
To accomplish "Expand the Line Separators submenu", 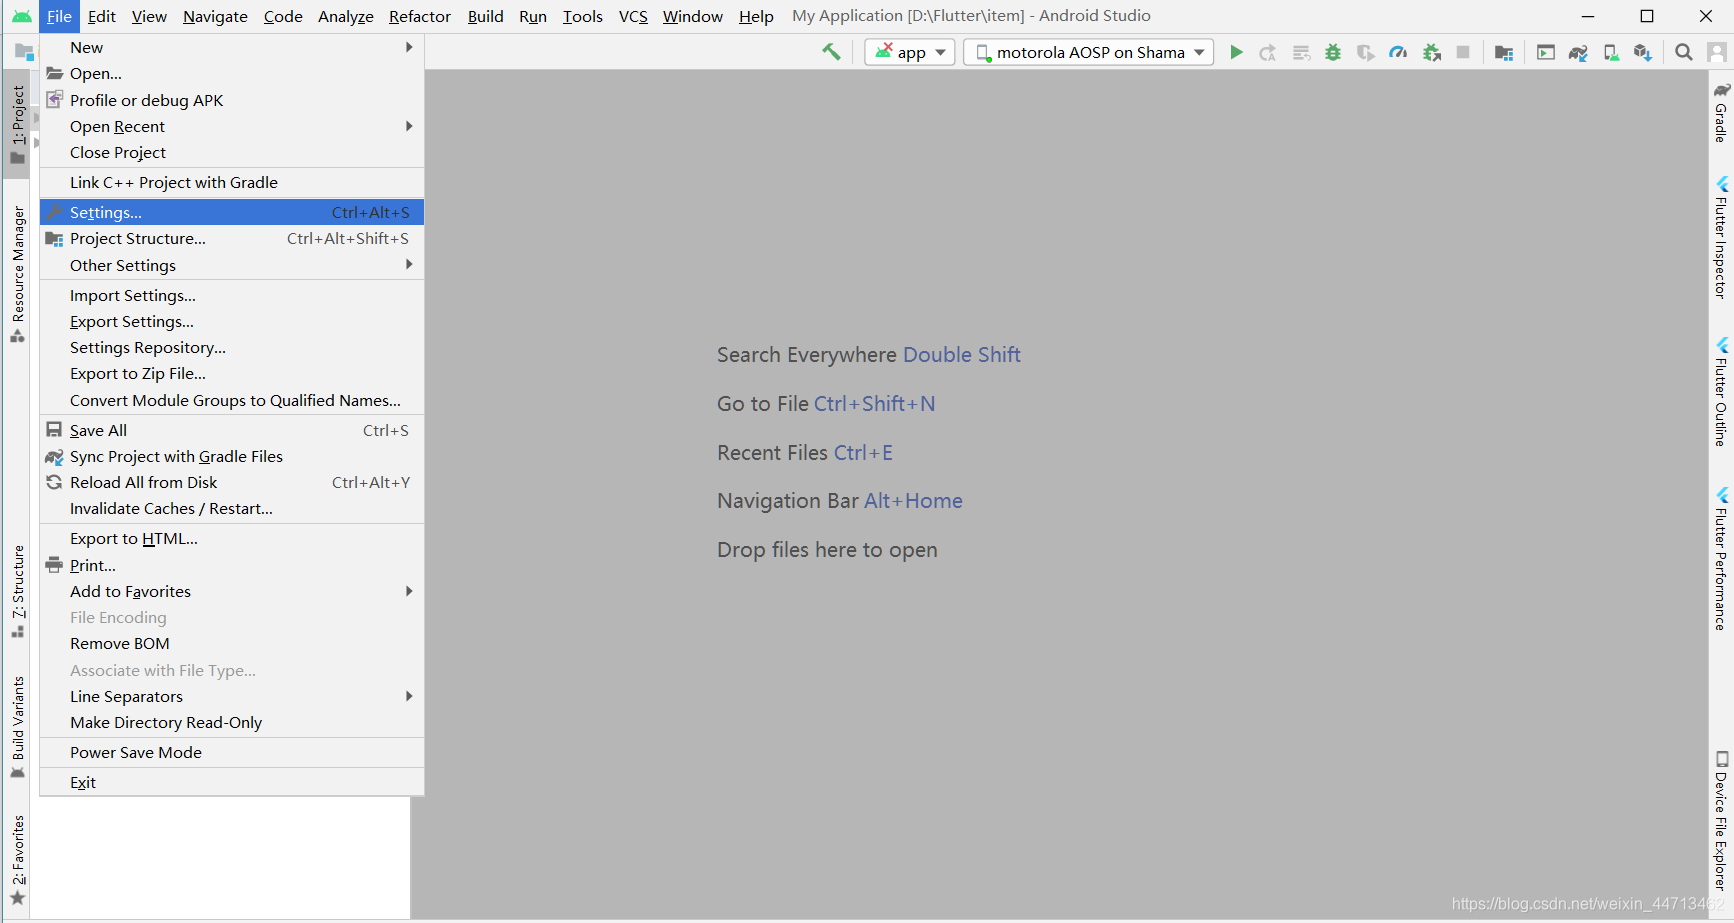I will click(232, 696).
